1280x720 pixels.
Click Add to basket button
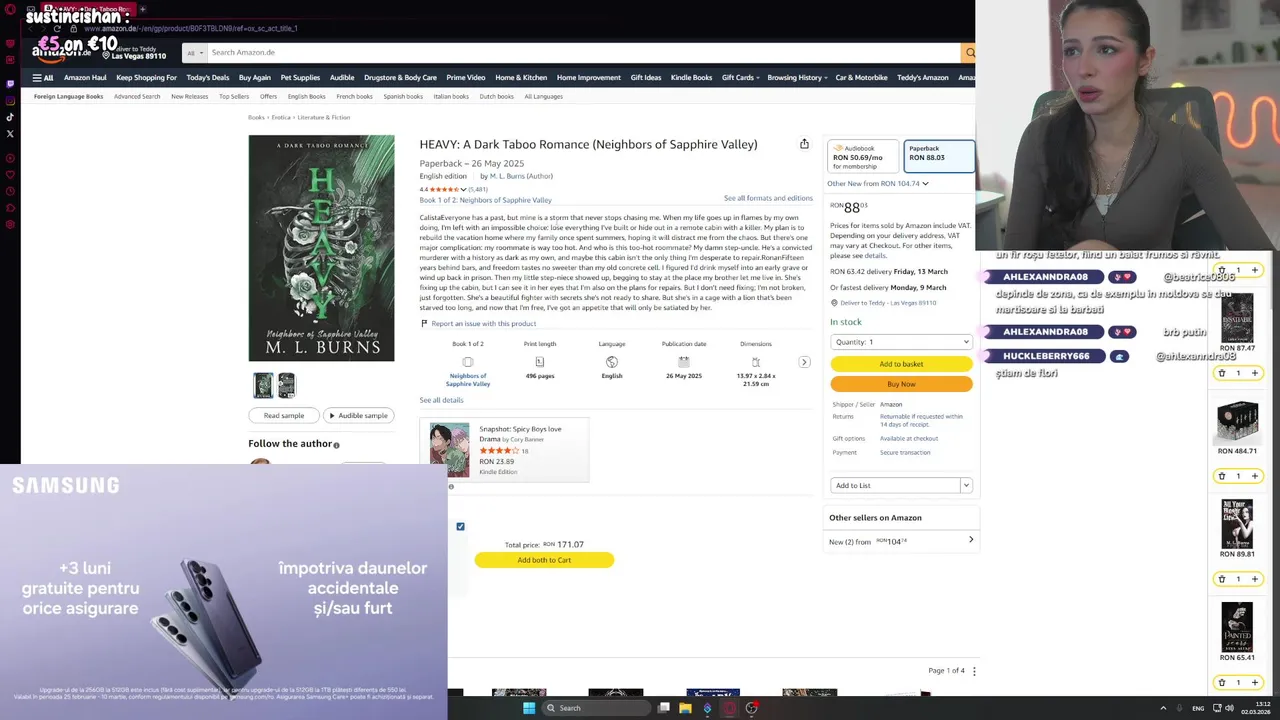click(x=901, y=364)
